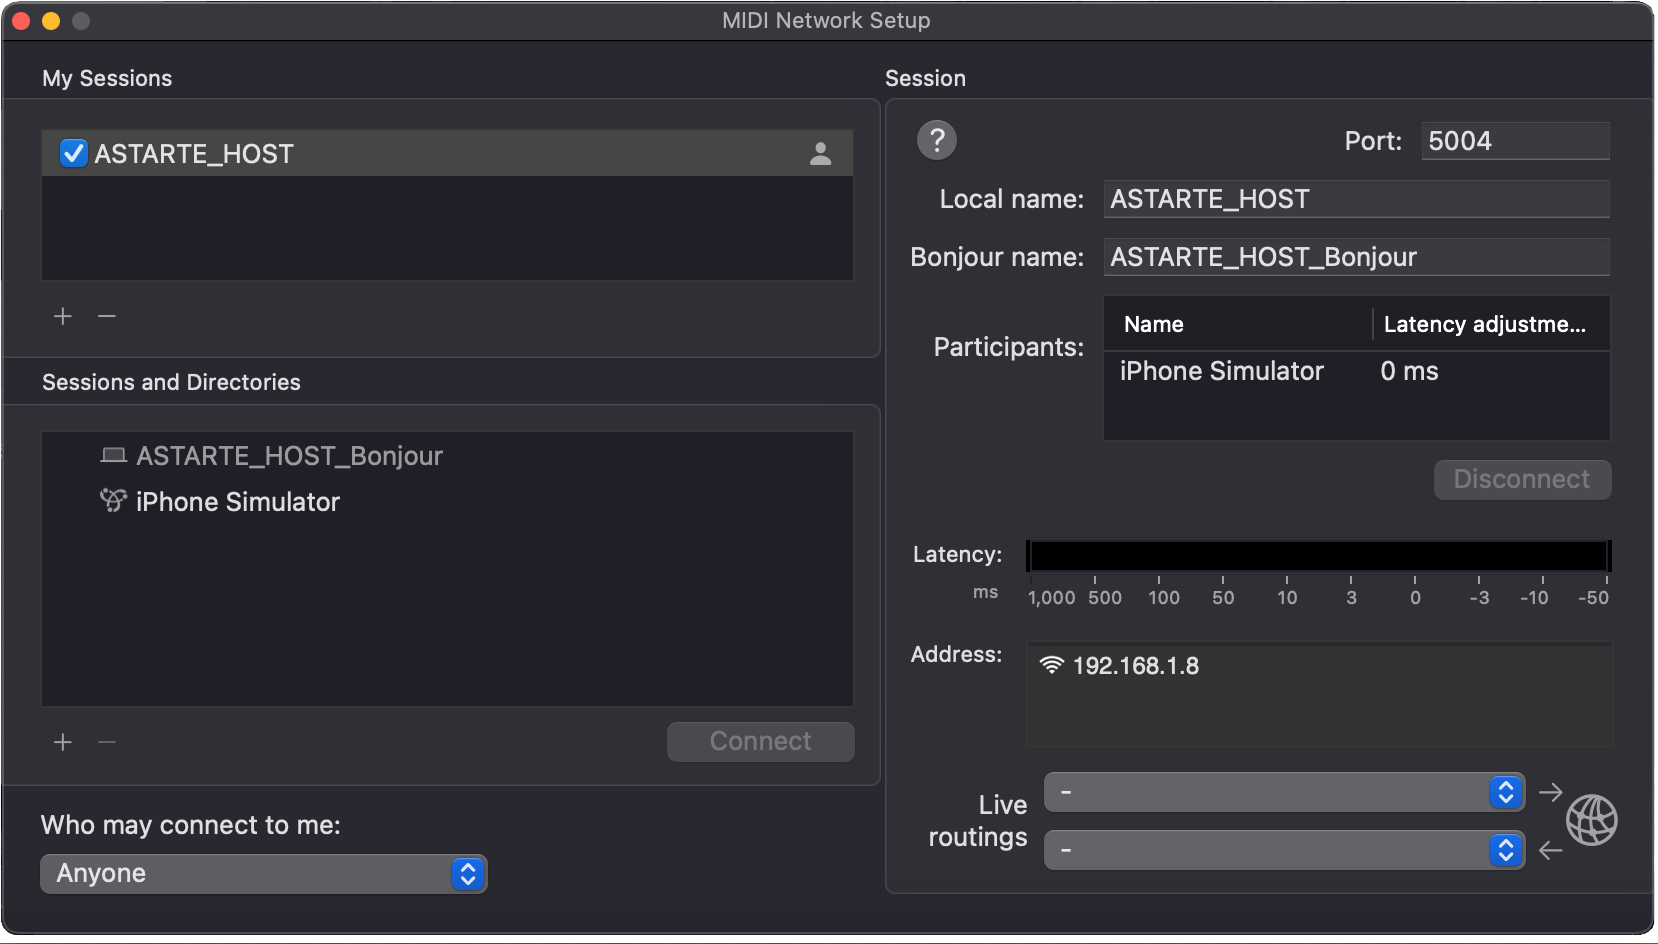Open the Who may connect to me dropdown
The image size is (1658, 944).
[x=263, y=873]
